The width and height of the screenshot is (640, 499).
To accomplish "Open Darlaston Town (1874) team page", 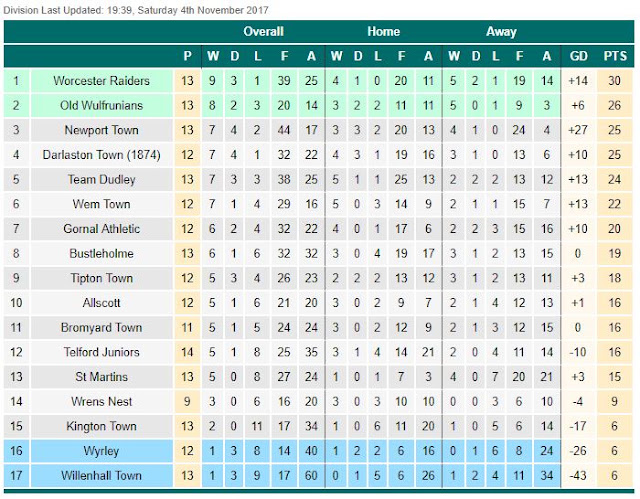I will click(x=101, y=155).
